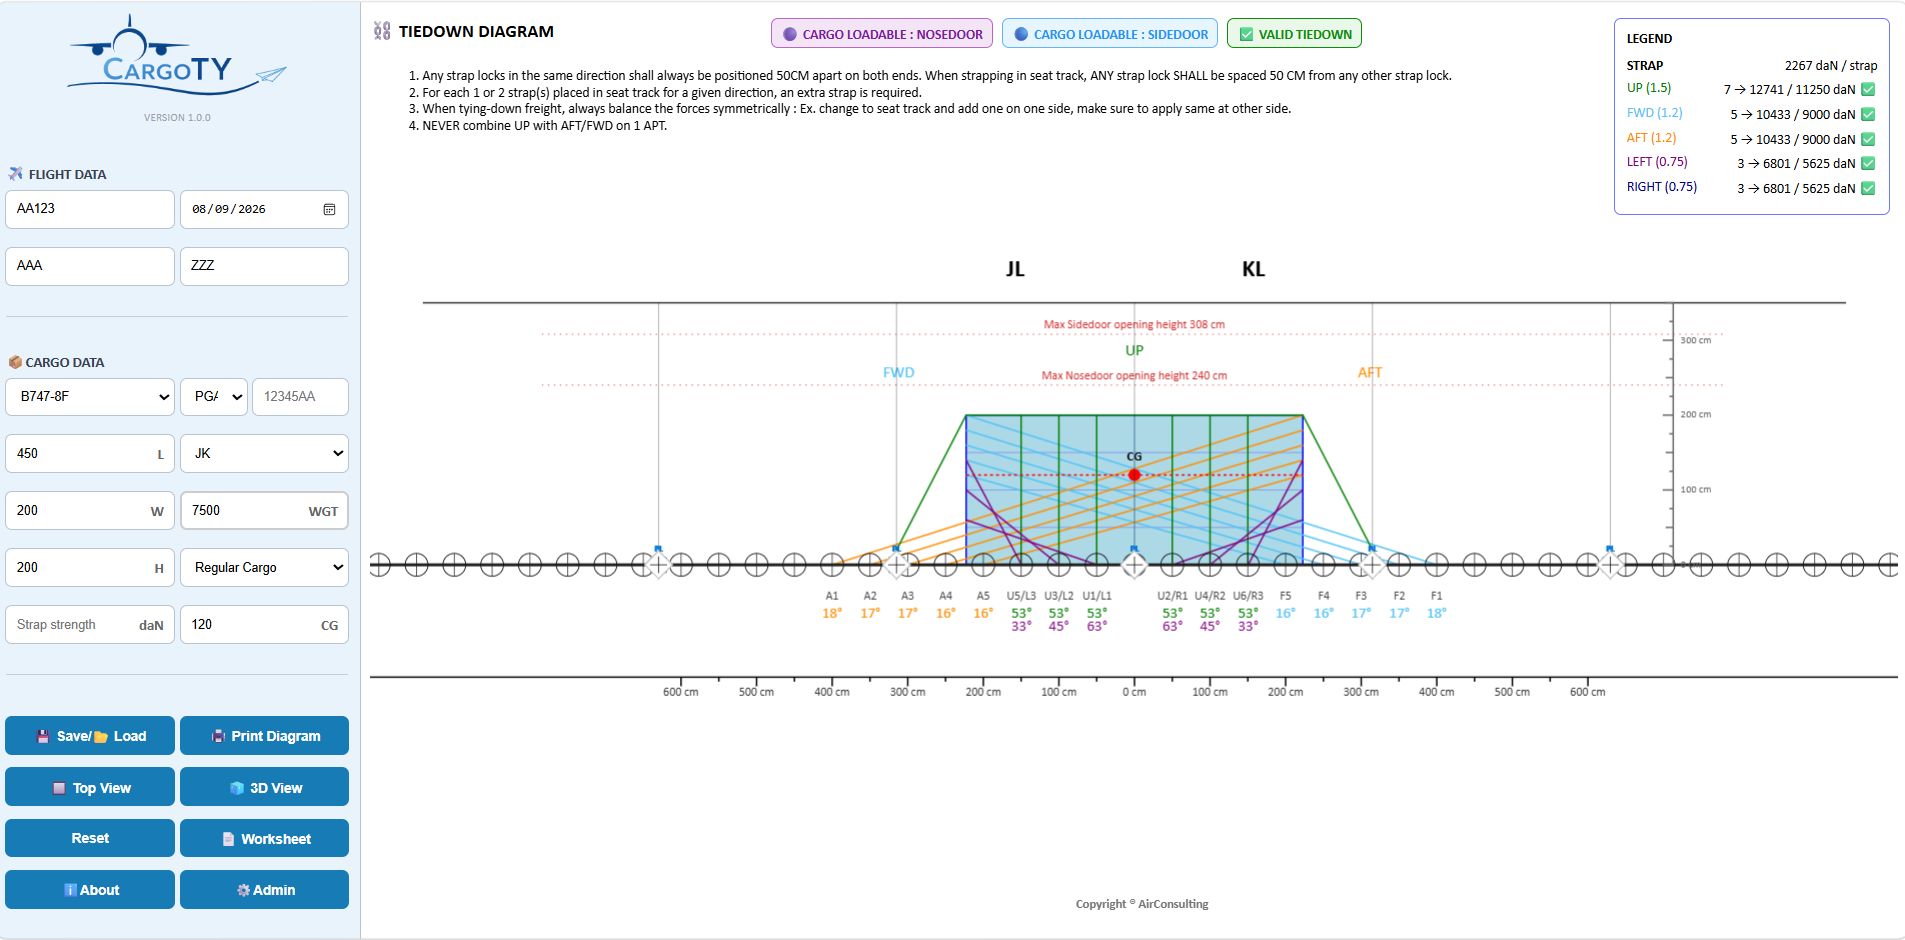Open the Worksheet

[264, 838]
